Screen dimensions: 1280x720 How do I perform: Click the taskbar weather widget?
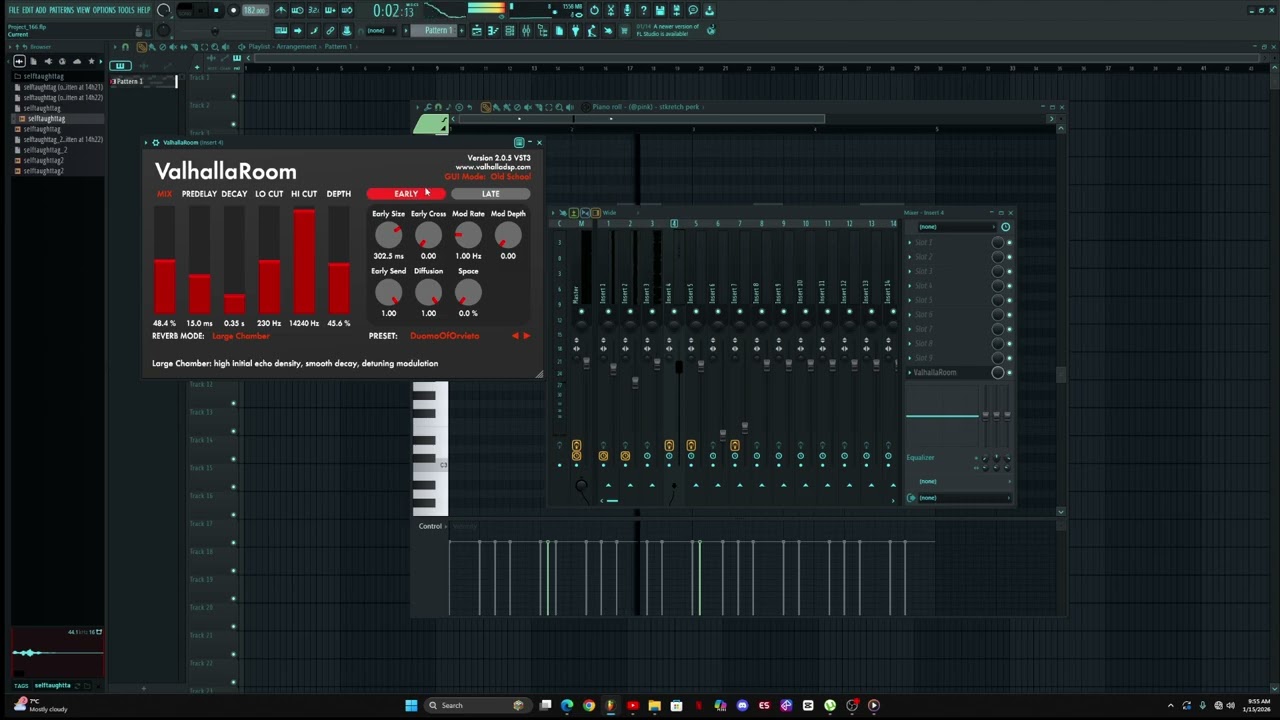point(42,705)
